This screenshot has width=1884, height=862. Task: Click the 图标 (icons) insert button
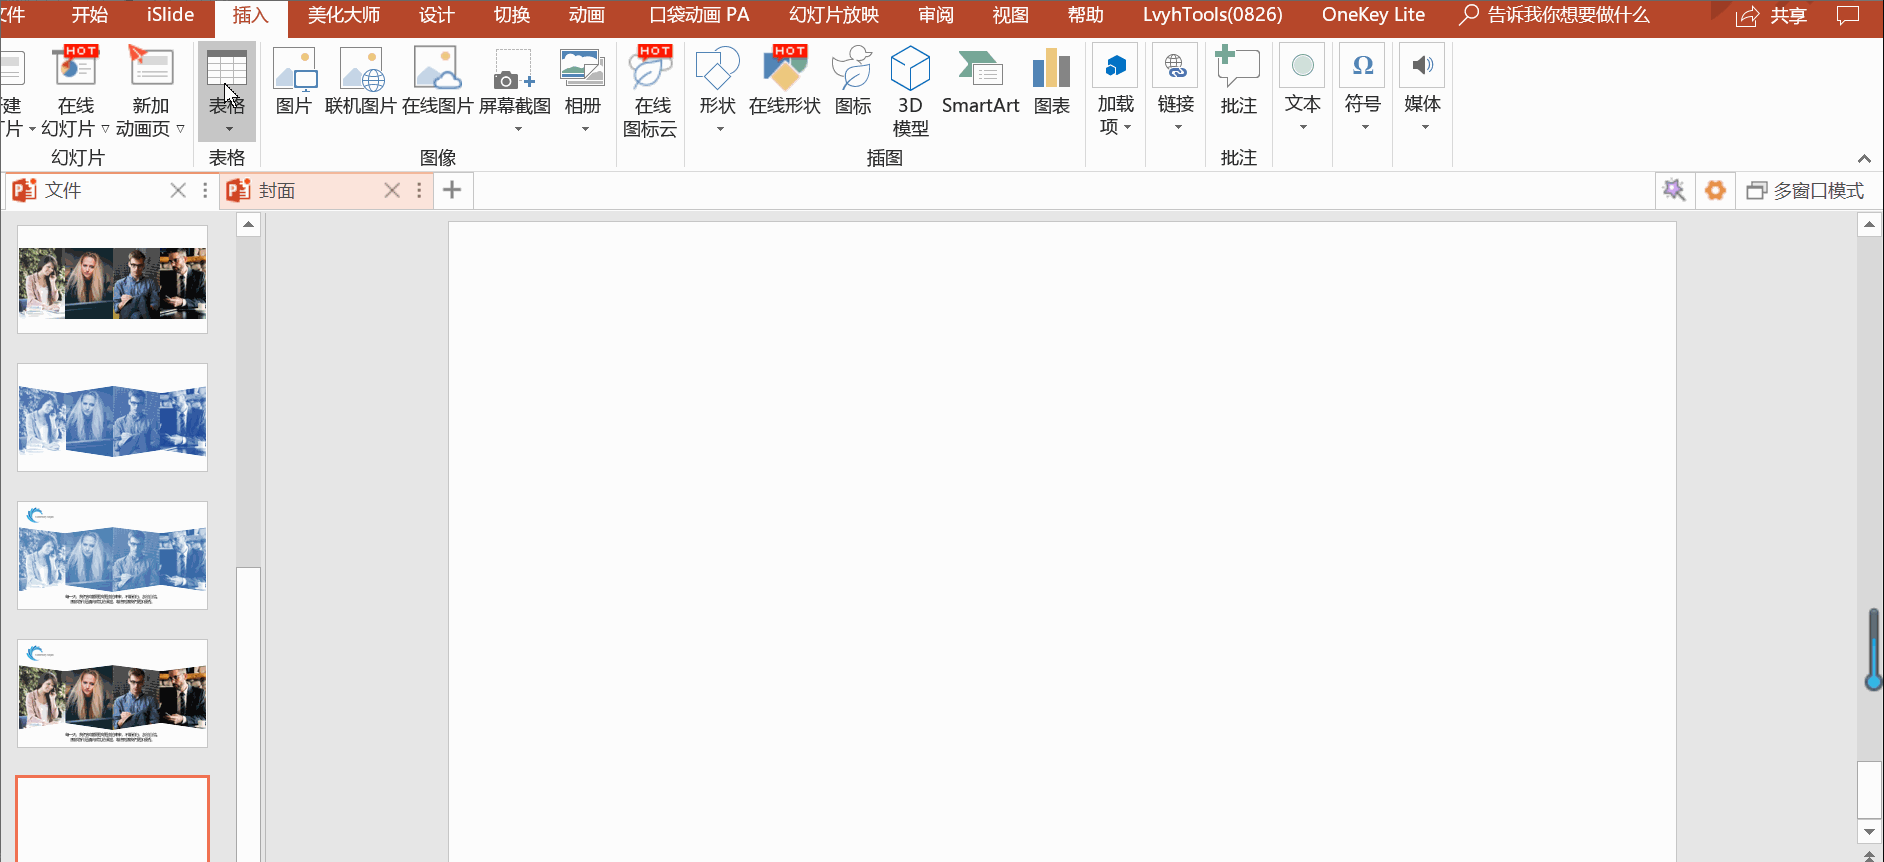852,82
